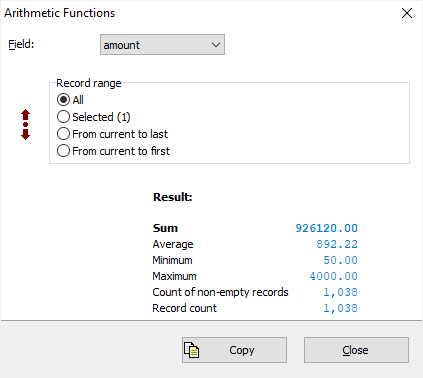Image resolution: width=423 pixels, height=378 pixels.
Task: Click the Sum label
Action: tap(165, 228)
